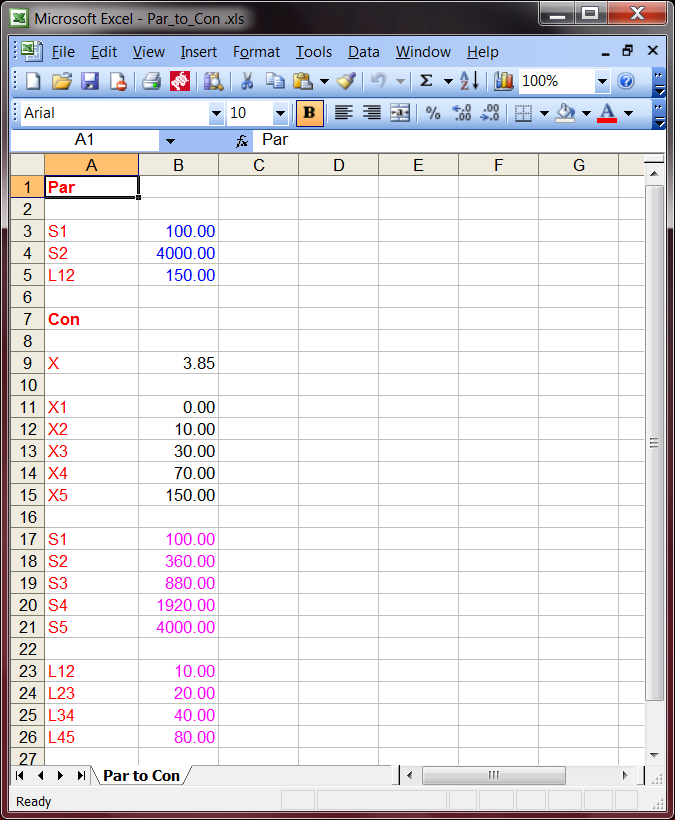This screenshot has height=820, width=675.
Task: Click the last sheet tab scroll button
Action: 81,776
